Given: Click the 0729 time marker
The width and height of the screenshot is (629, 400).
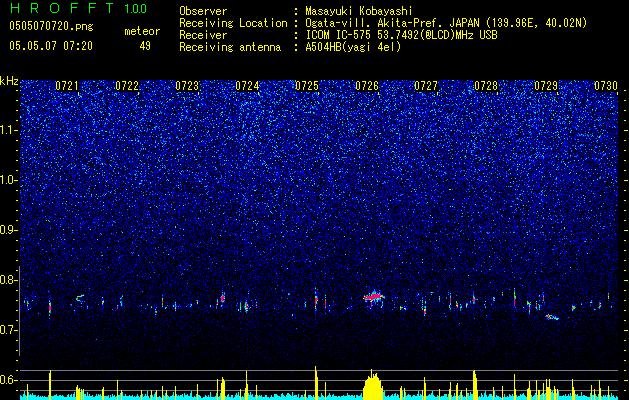Looking at the screenshot, I should tap(546, 86).
